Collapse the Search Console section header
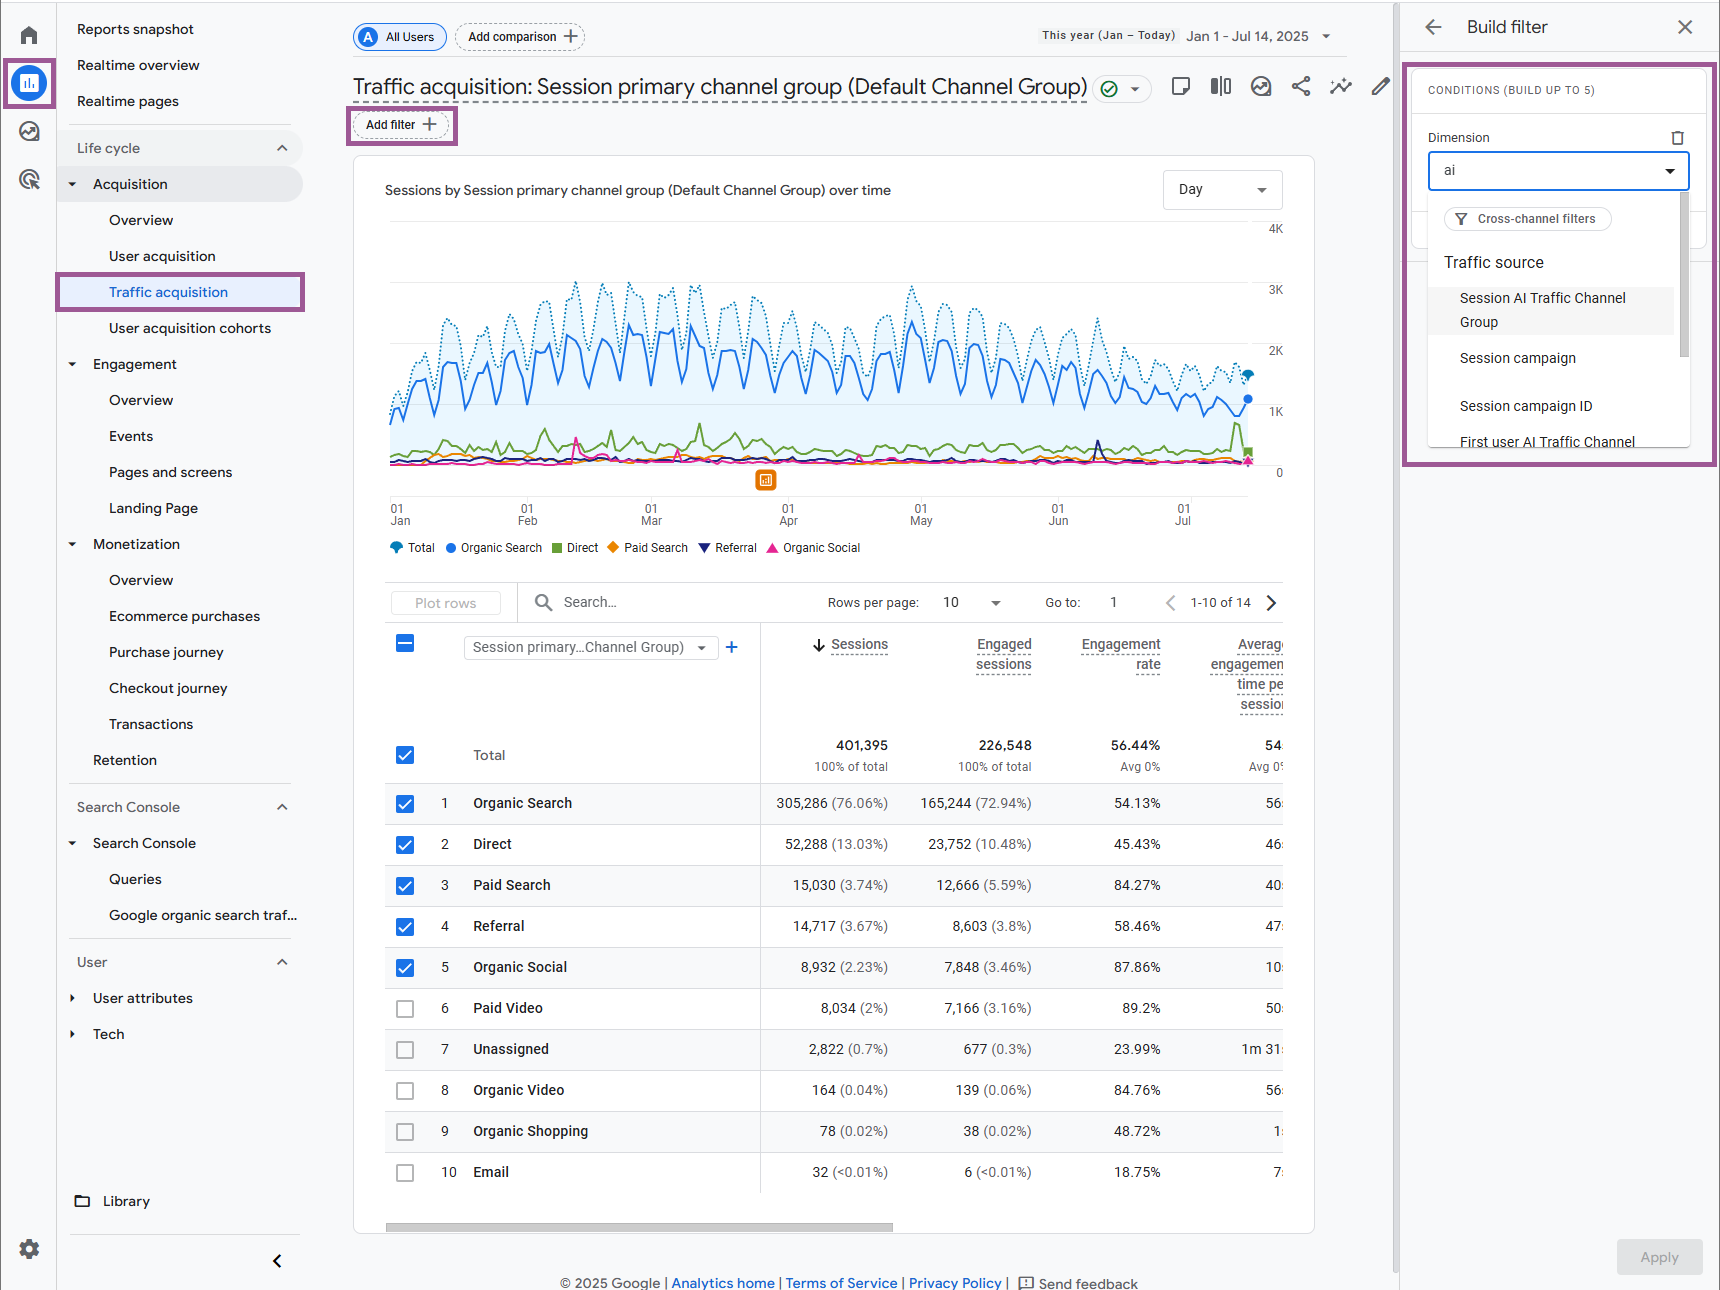1720x1290 pixels. [x=282, y=807]
